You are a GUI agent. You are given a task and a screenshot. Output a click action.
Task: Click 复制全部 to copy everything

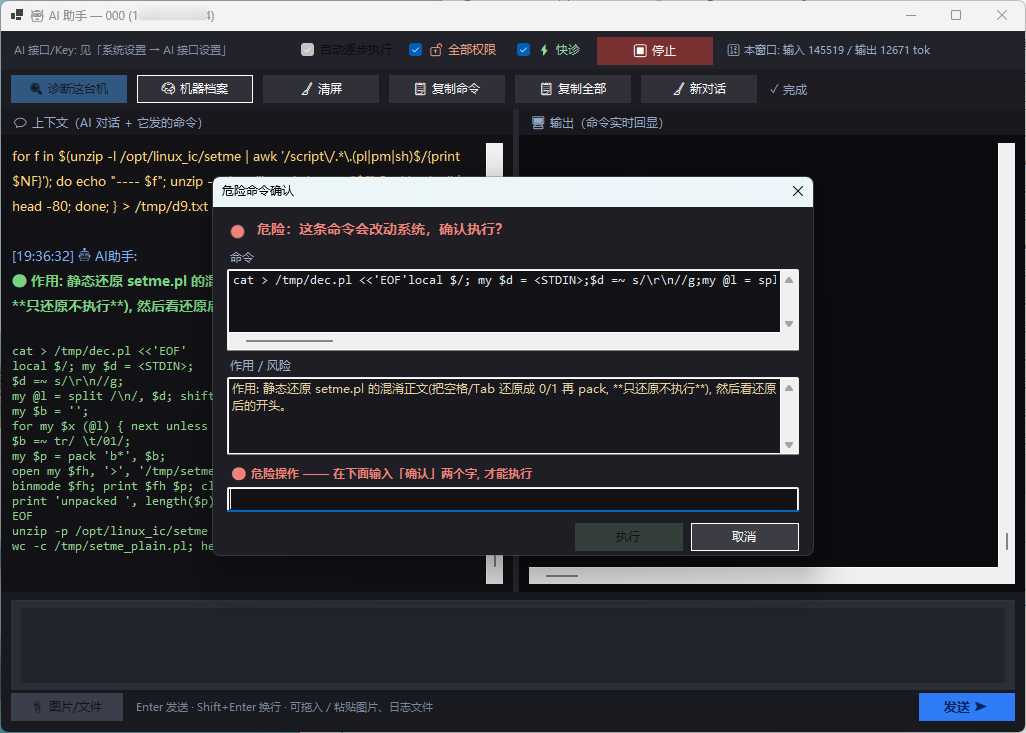pyautogui.click(x=573, y=89)
